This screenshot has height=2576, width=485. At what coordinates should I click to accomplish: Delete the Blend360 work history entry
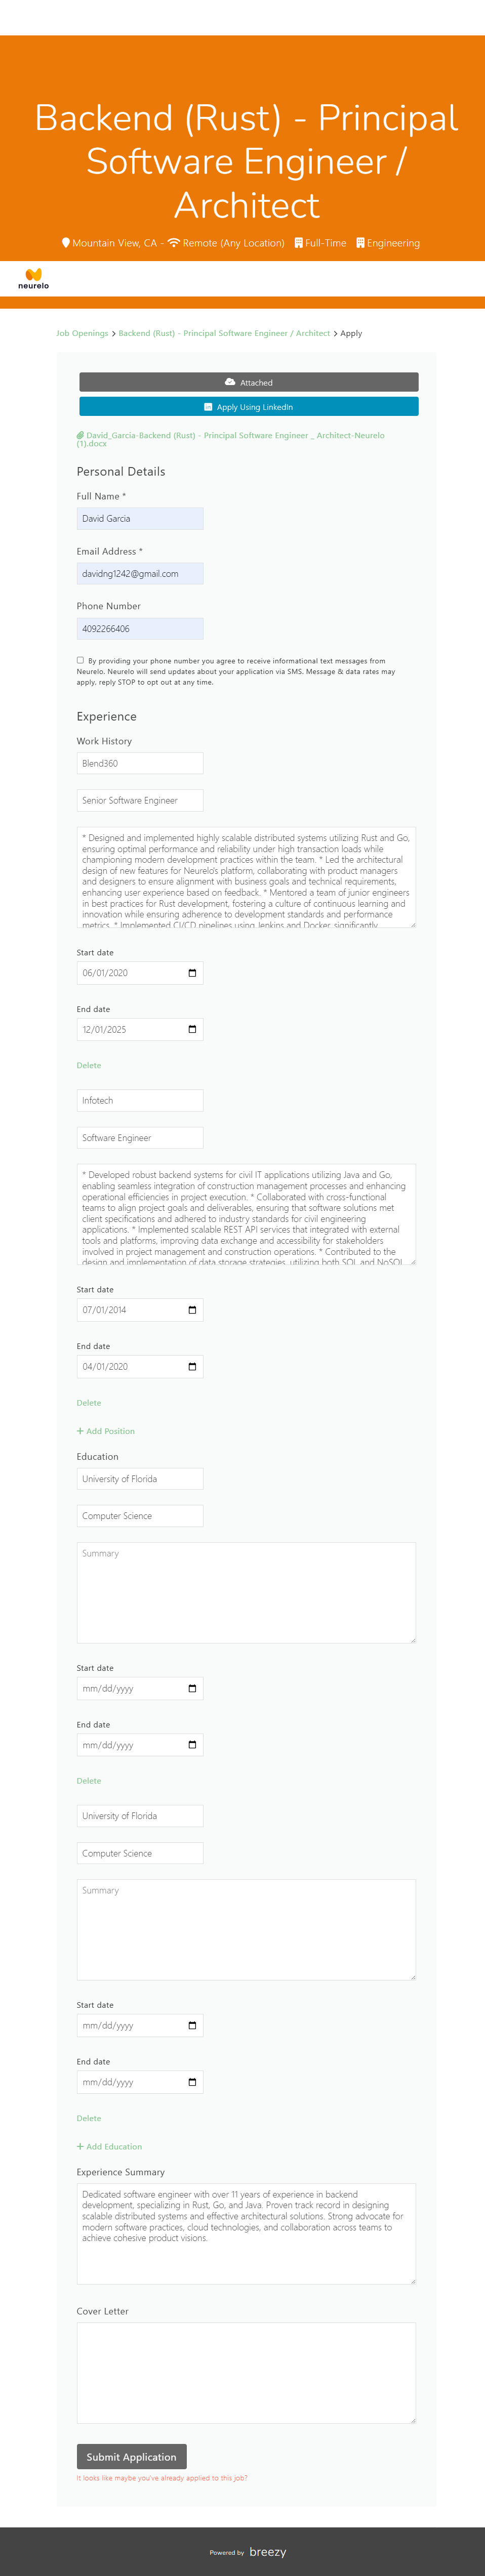[88, 1065]
